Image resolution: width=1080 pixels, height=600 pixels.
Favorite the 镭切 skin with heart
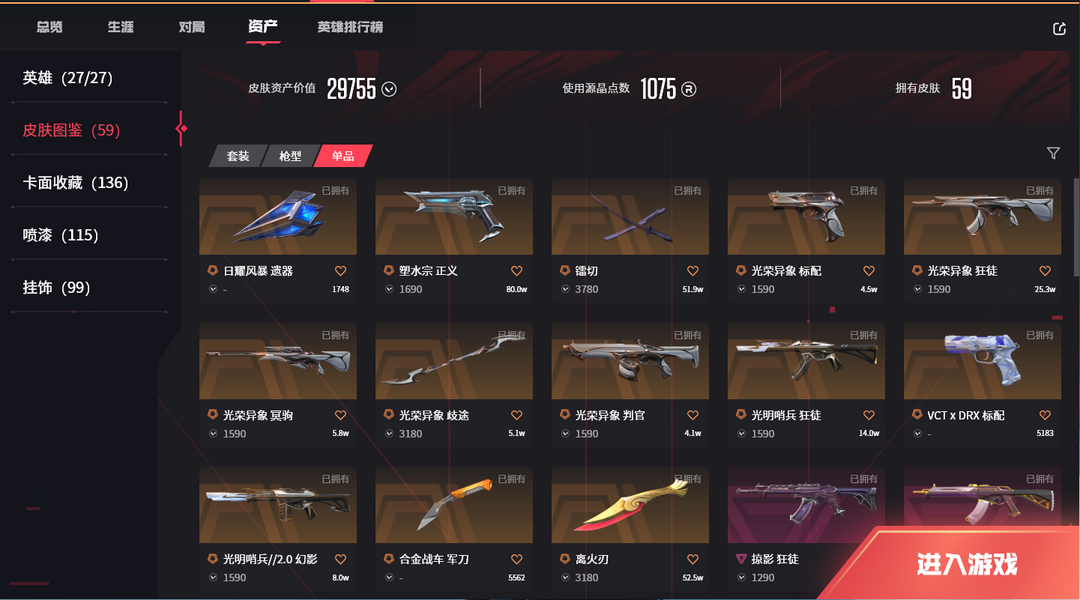click(x=692, y=271)
